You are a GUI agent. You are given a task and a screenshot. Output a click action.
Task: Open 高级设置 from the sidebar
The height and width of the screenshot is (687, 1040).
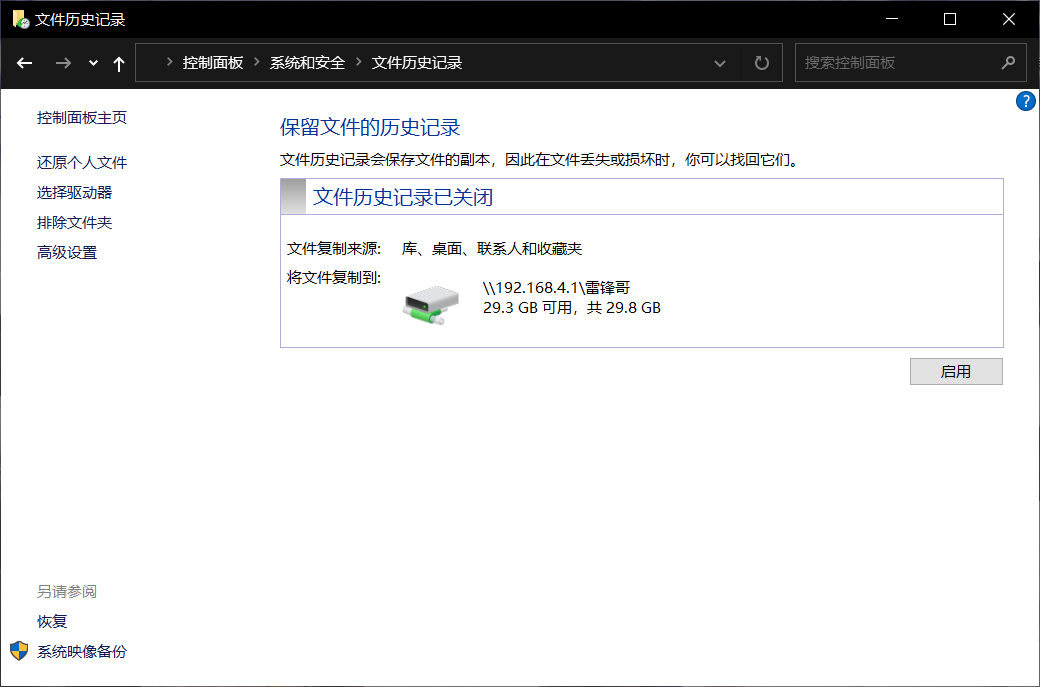66,252
